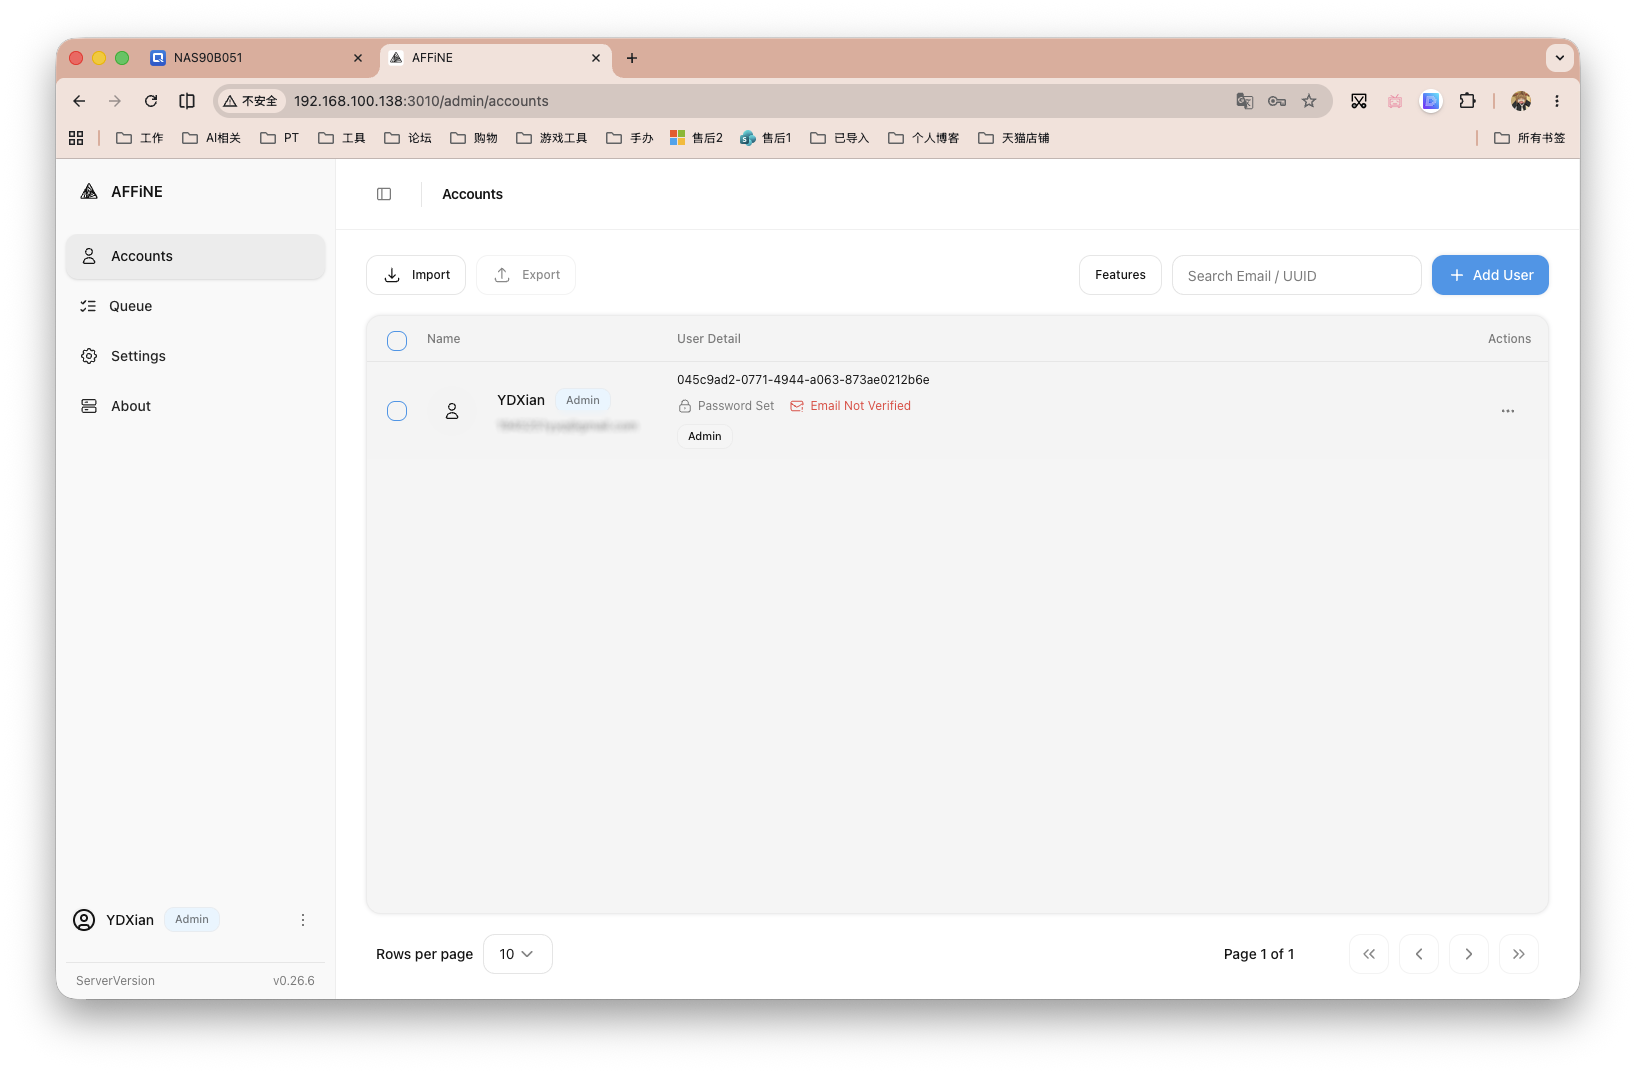Open the Queue sidebar item
1636x1073 pixels.
pos(196,306)
